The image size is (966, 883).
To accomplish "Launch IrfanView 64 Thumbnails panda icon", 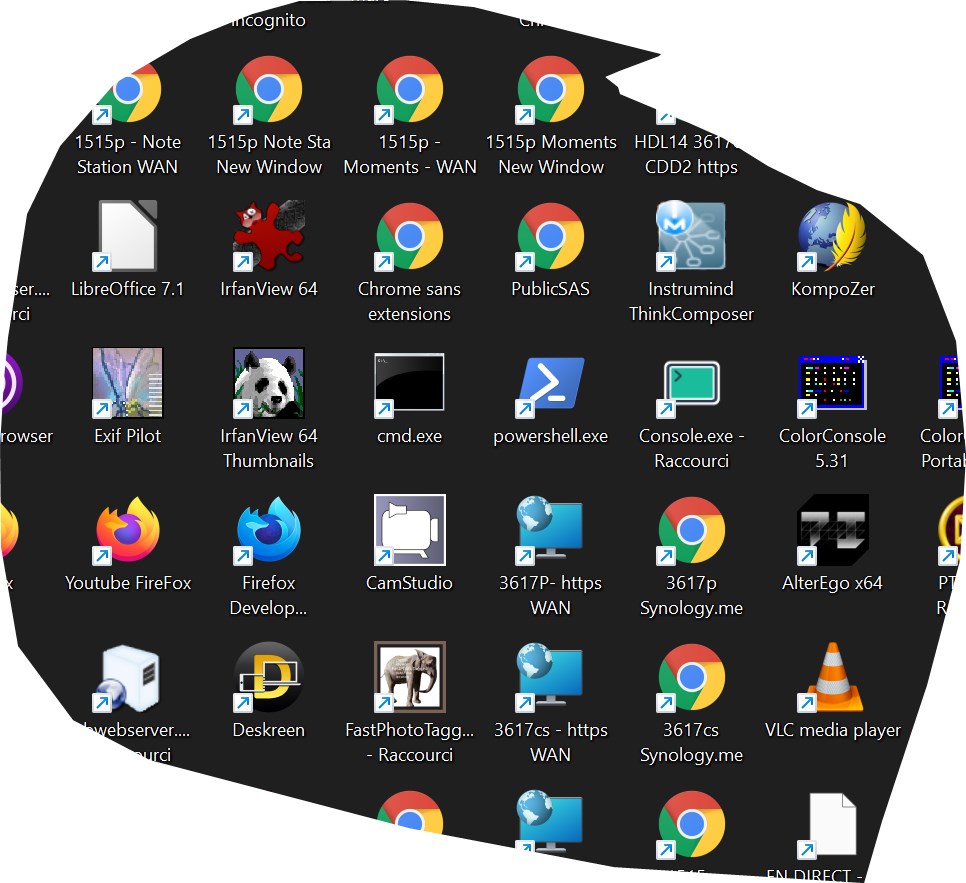I will (x=268, y=384).
